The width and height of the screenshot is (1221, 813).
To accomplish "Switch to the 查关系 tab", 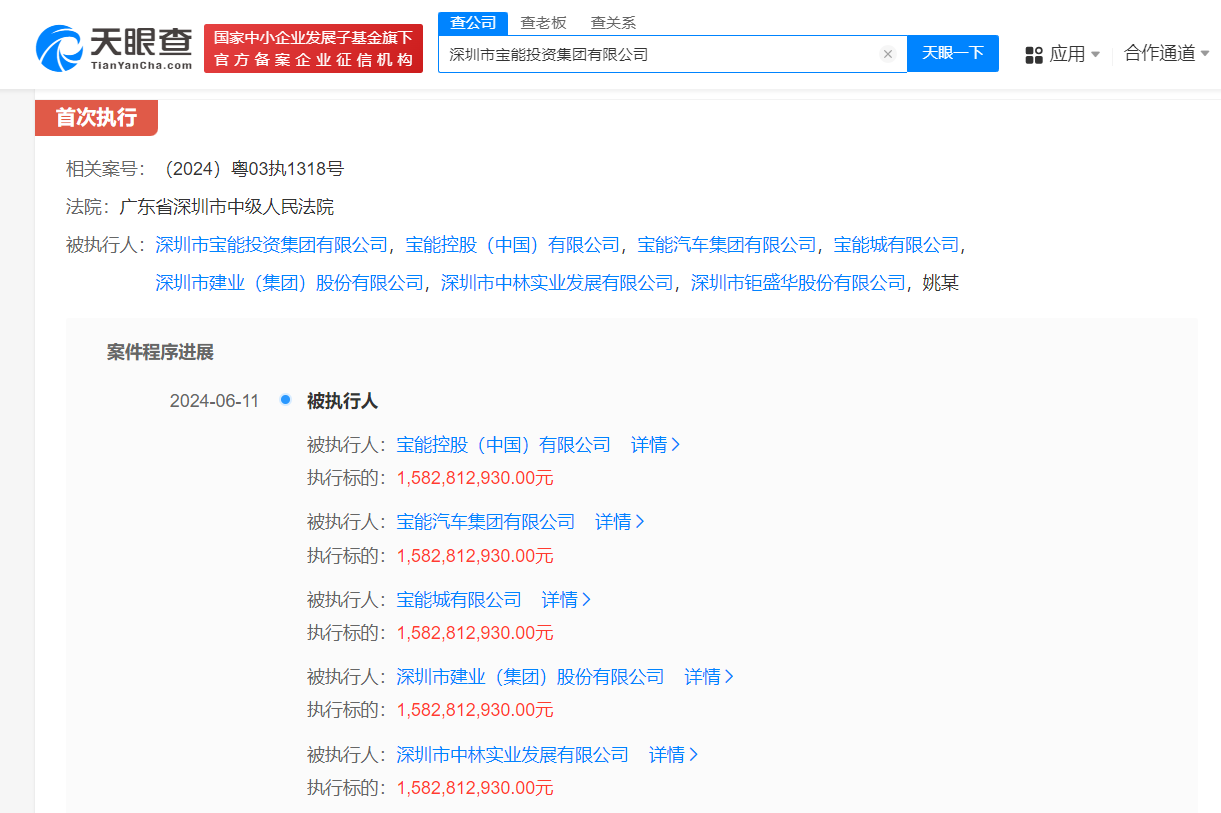I will pos(613,23).
